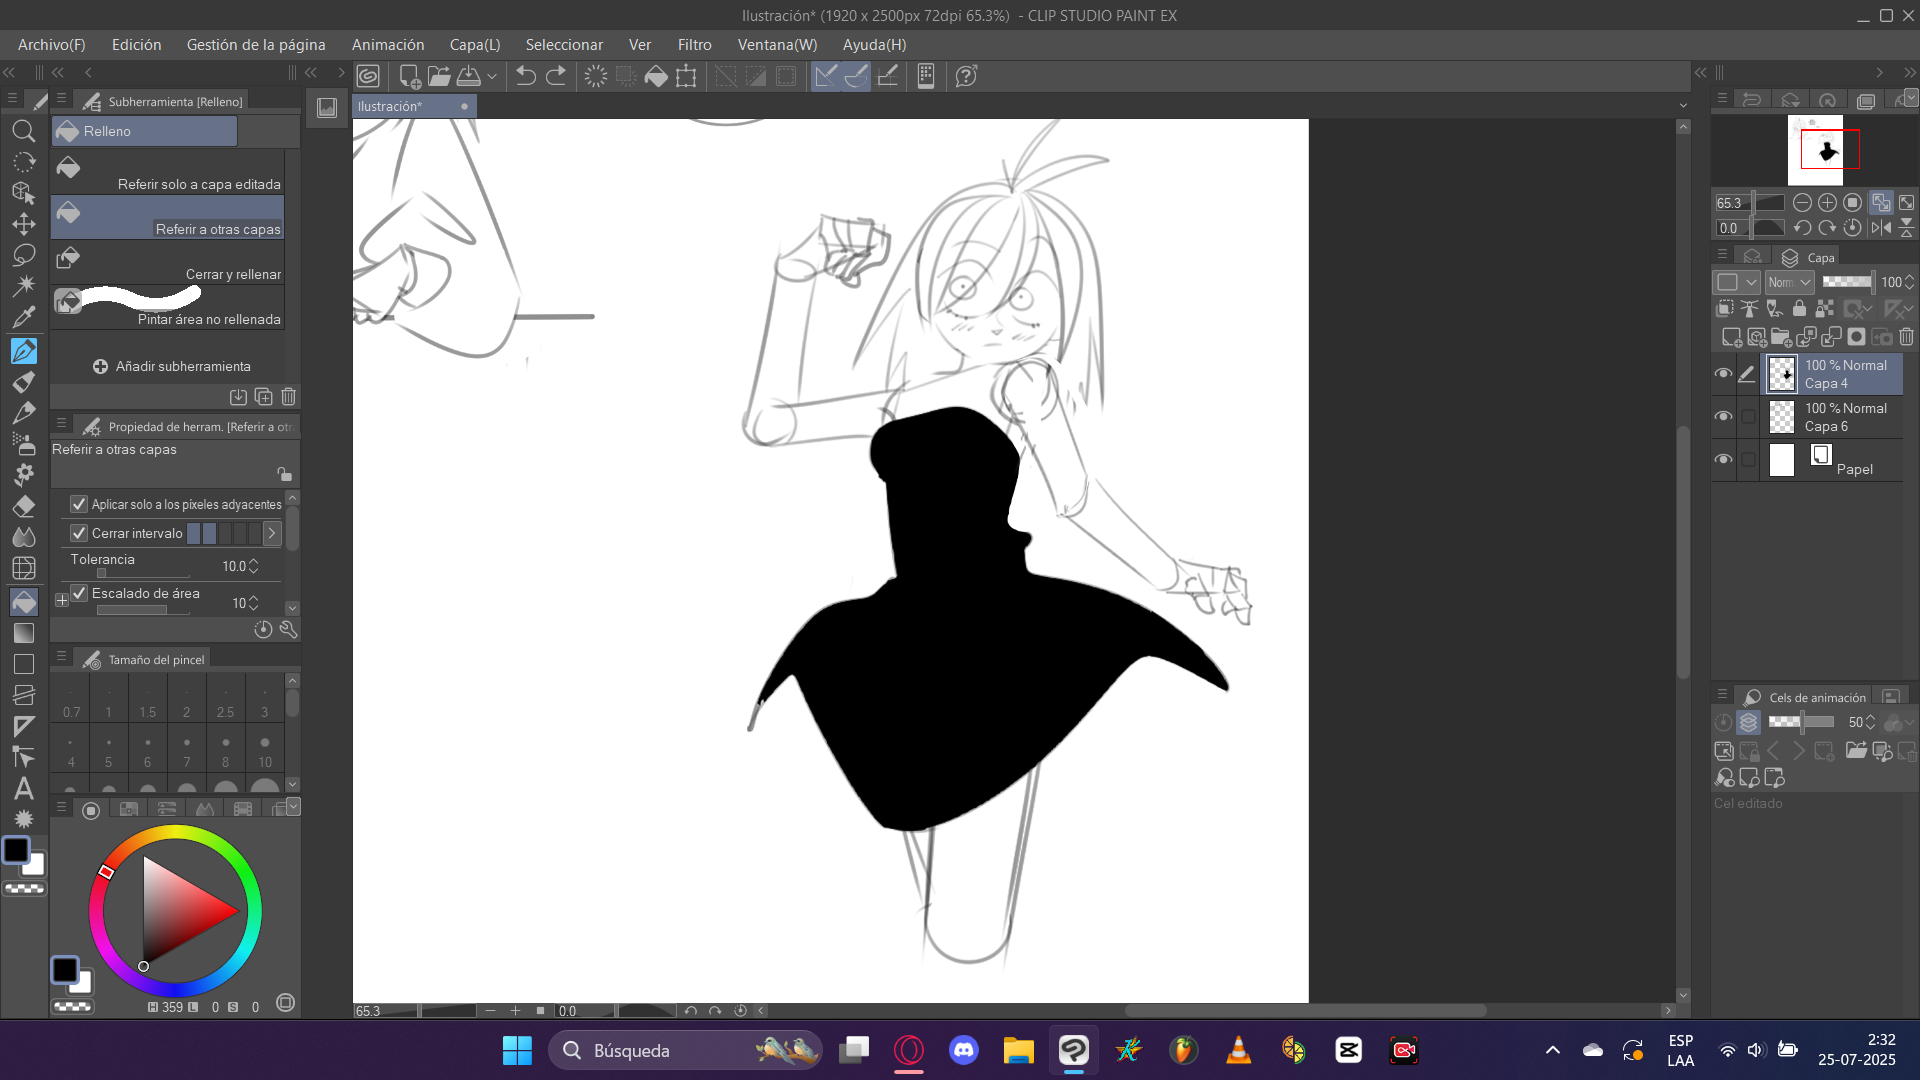The height and width of the screenshot is (1080, 1920).
Task: Create new raster layer icon
Action: click(x=1732, y=337)
